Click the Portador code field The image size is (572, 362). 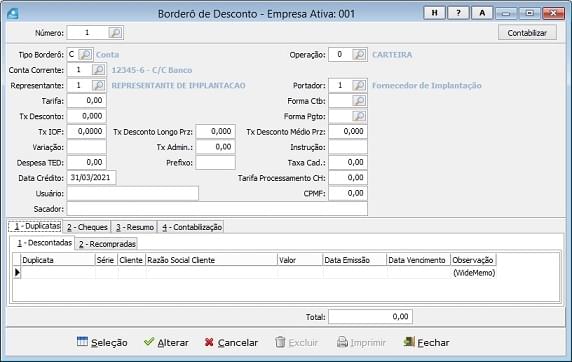click(340, 85)
